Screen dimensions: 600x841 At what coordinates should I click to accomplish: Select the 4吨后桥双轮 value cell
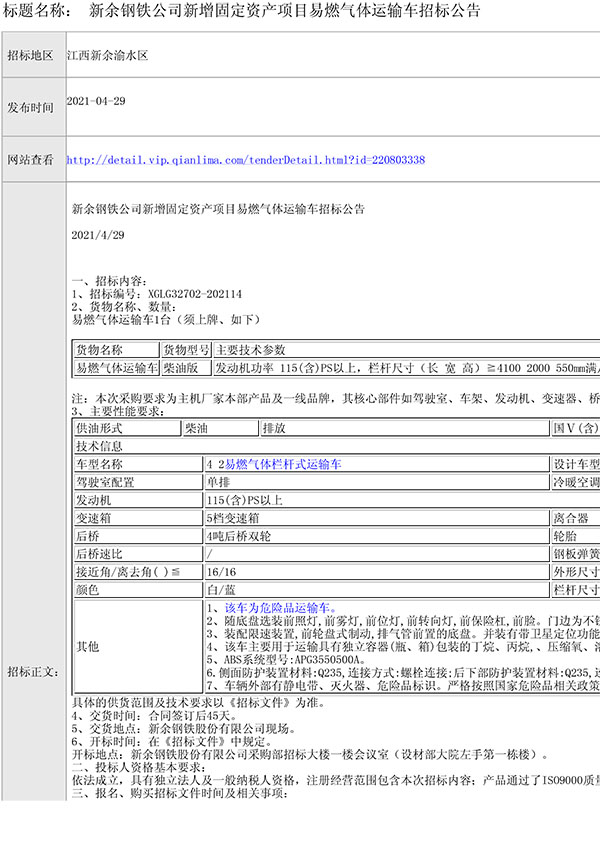pos(377,536)
